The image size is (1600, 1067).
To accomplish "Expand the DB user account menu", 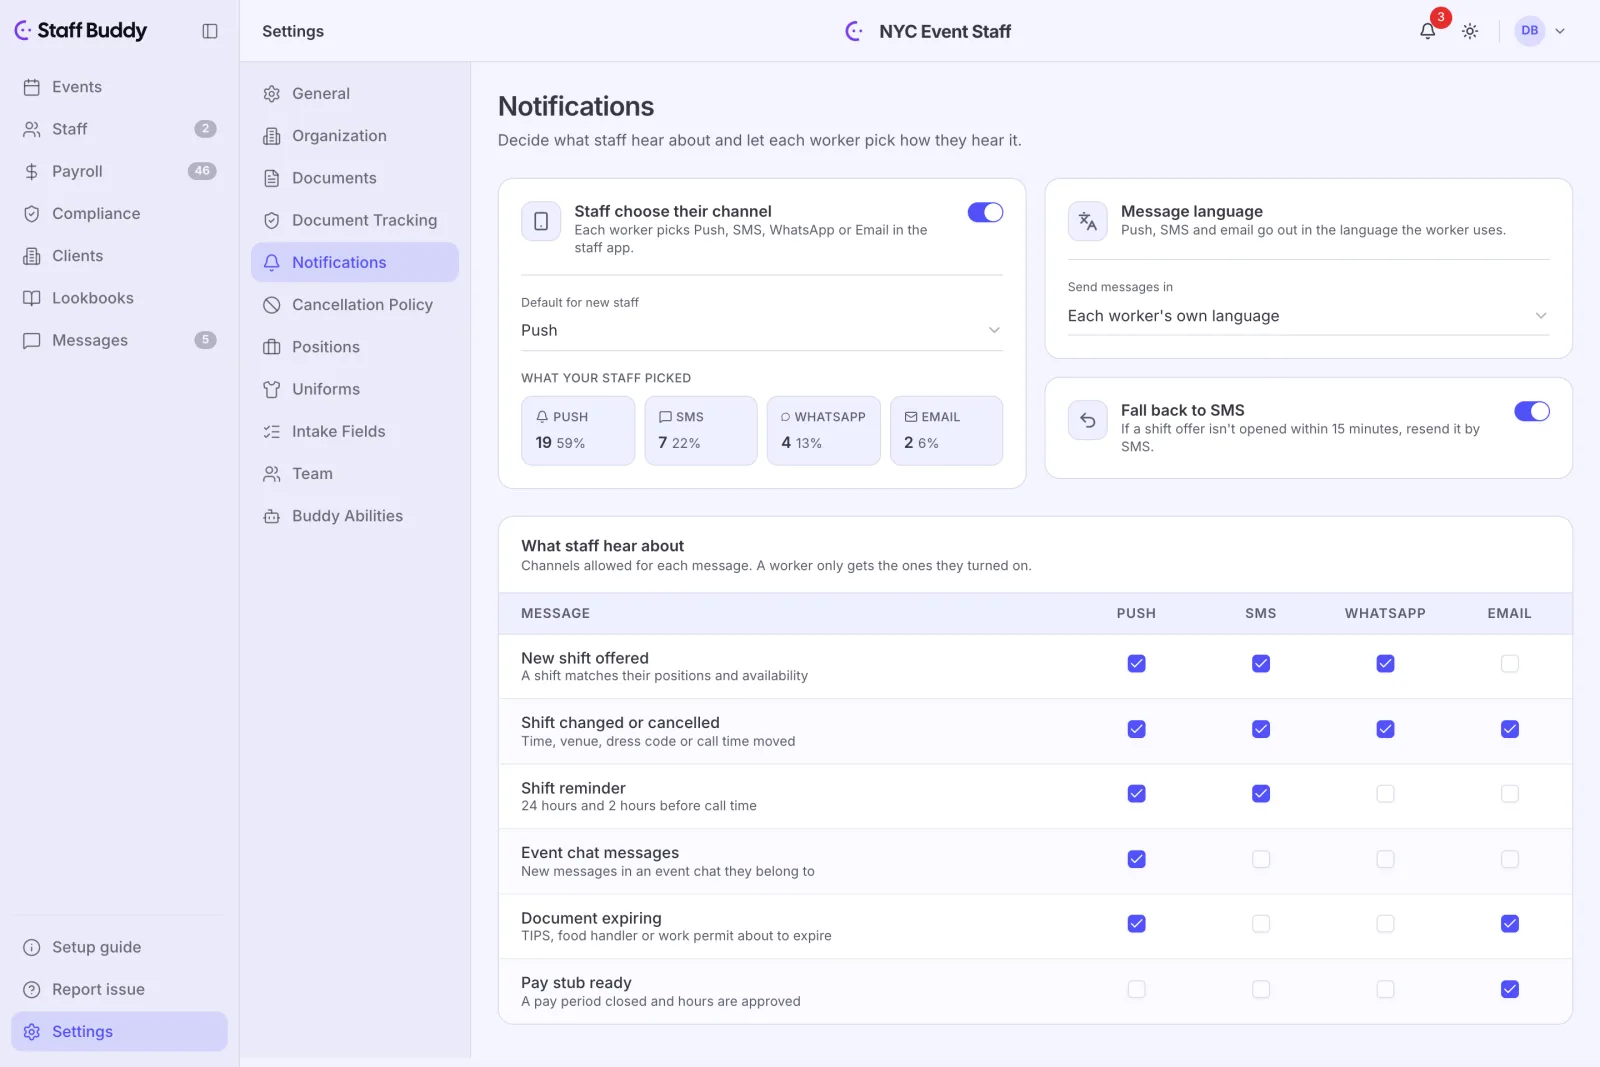I will point(1540,31).
